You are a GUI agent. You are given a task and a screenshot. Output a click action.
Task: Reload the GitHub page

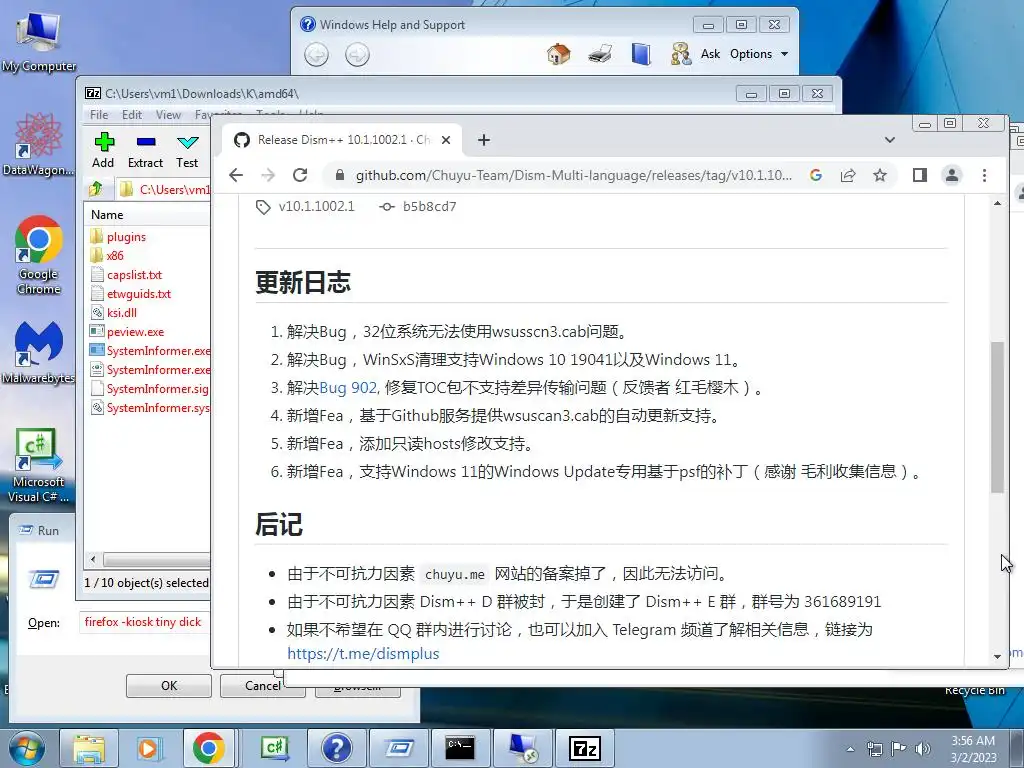[x=300, y=175]
